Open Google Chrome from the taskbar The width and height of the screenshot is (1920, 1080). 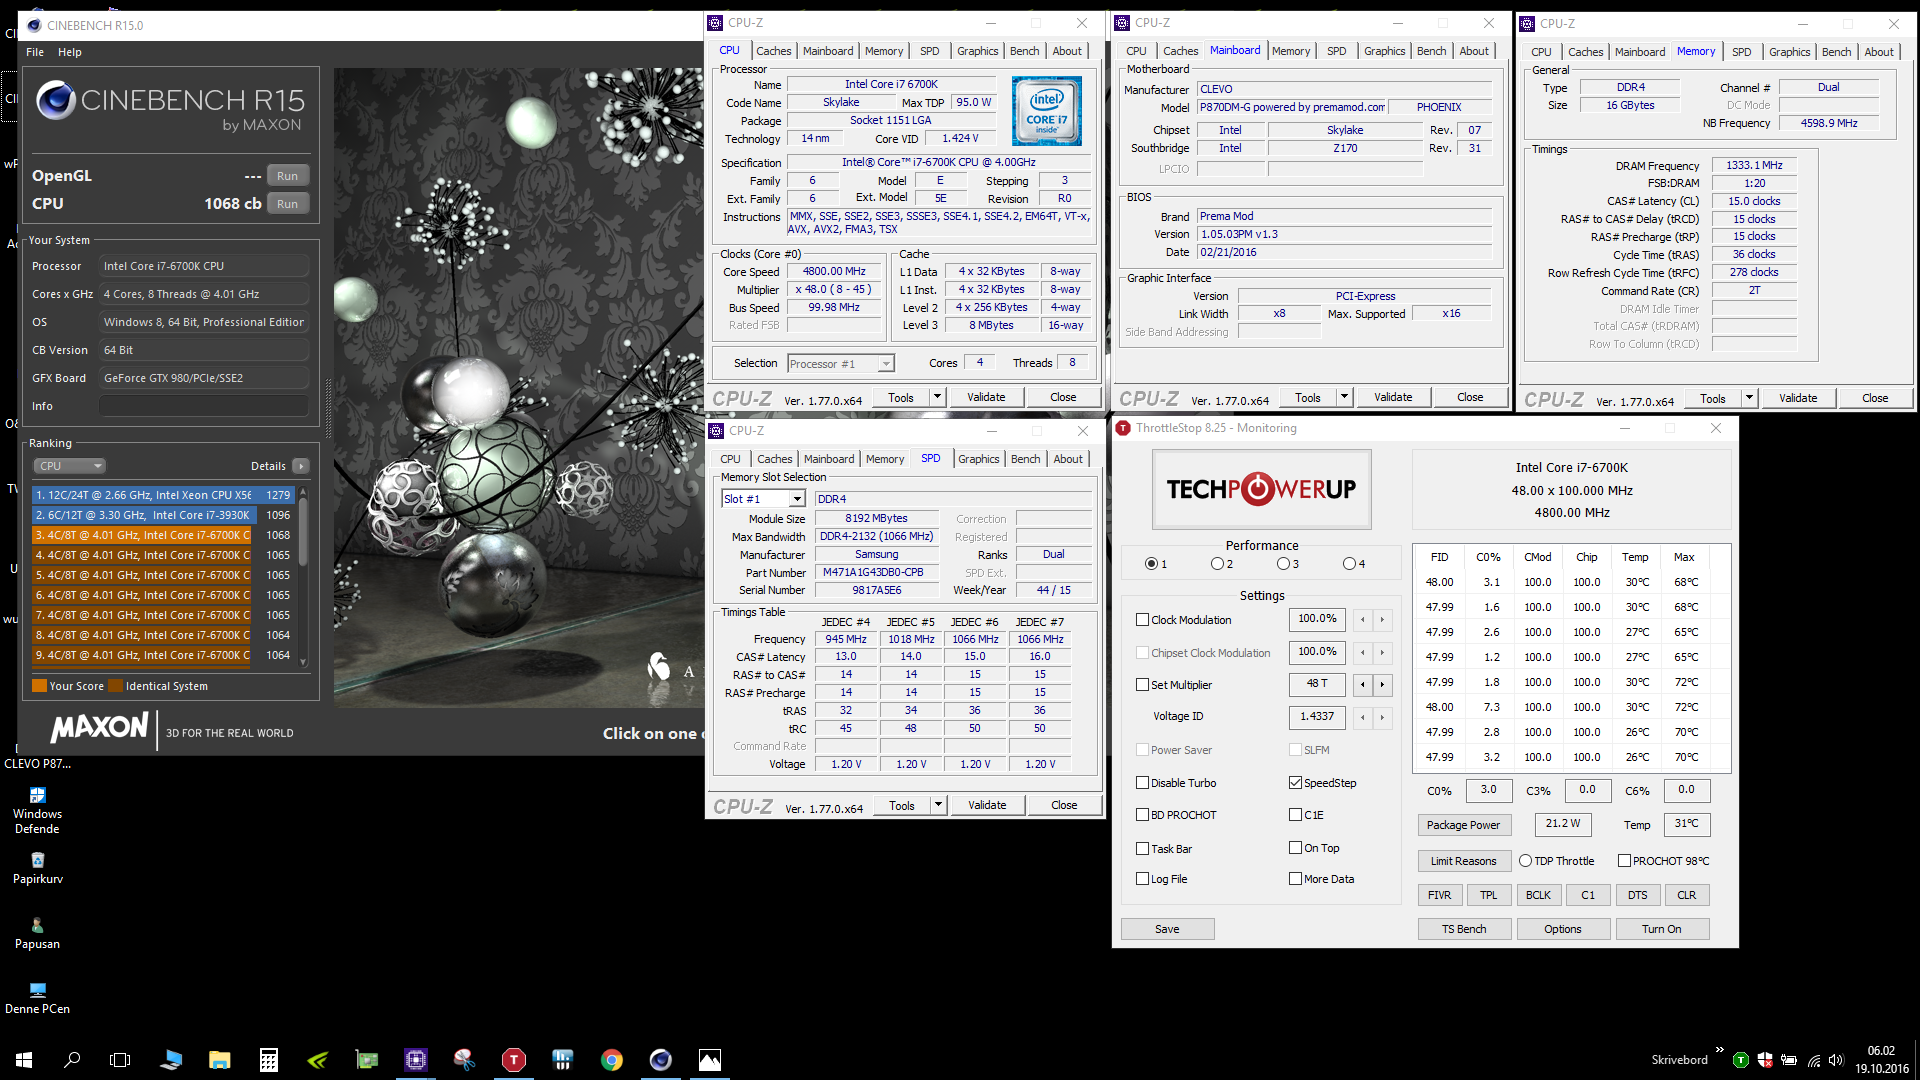(x=612, y=1060)
